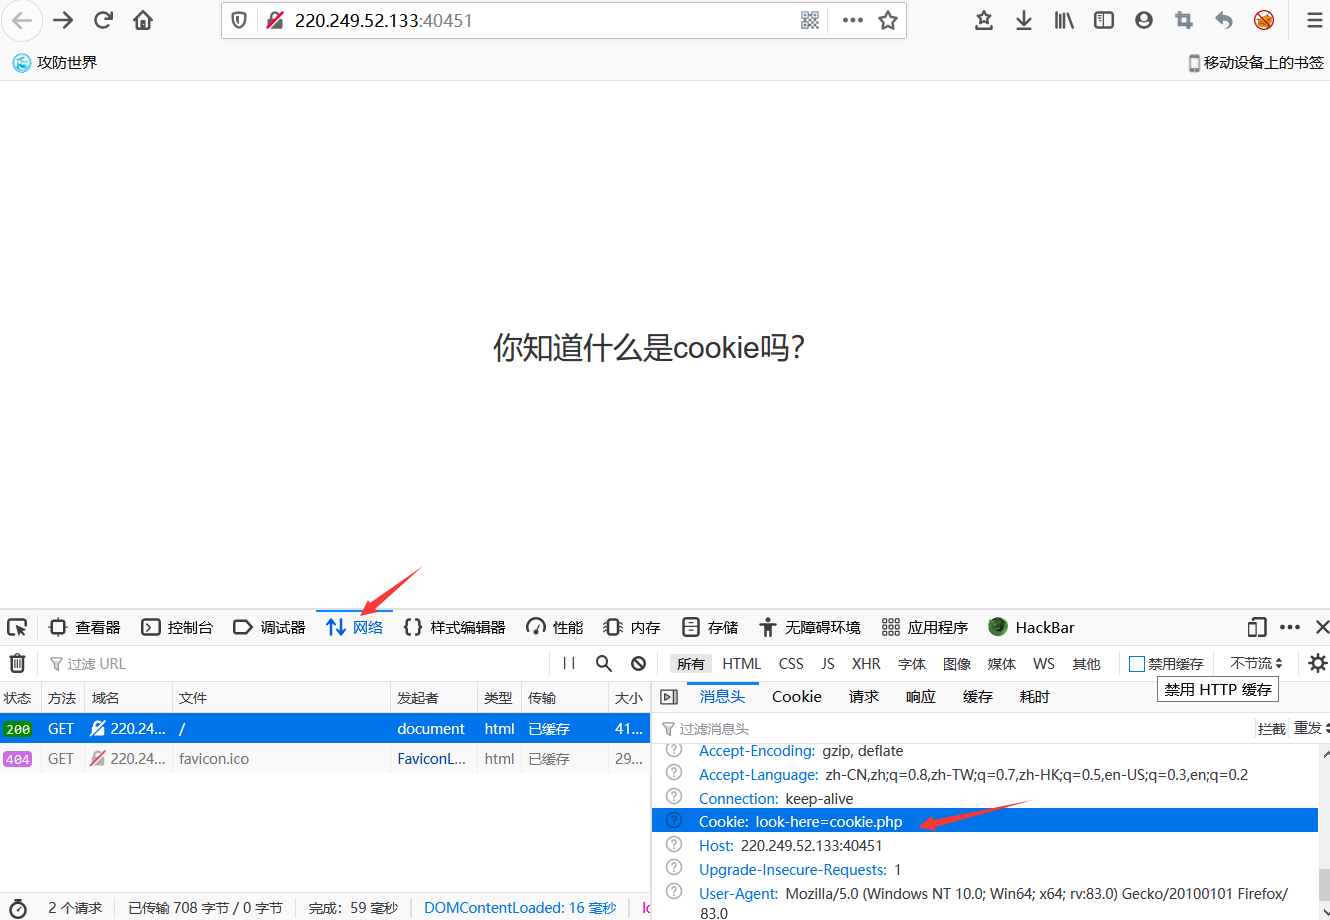Filter requests by CSS
The height and width of the screenshot is (920, 1330).
point(791,663)
